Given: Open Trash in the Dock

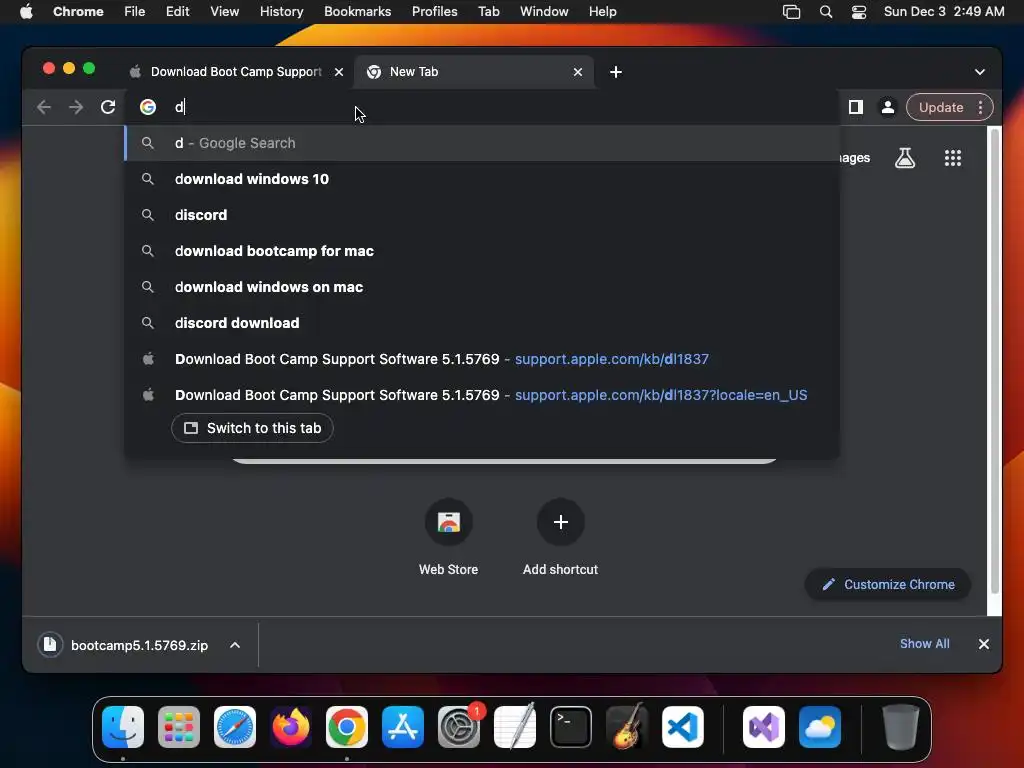Looking at the screenshot, I should coord(901,727).
